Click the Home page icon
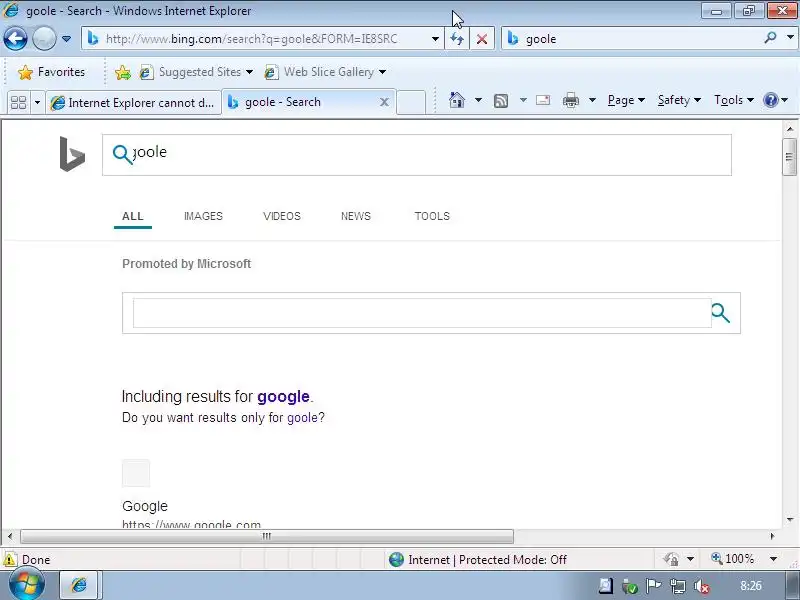The height and width of the screenshot is (600, 800). (457, 100)
